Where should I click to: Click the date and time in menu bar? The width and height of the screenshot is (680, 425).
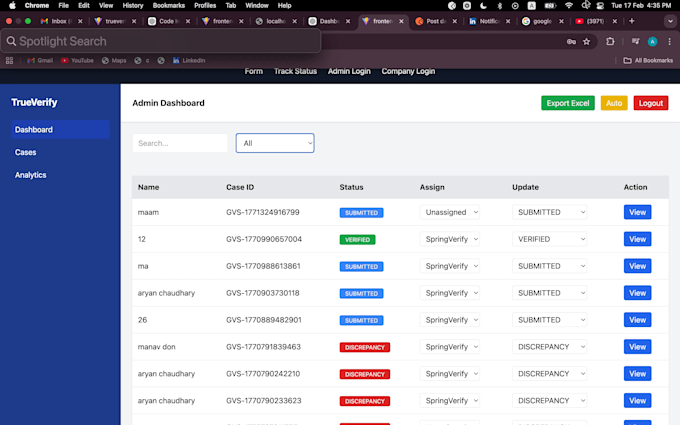[641, 6]
